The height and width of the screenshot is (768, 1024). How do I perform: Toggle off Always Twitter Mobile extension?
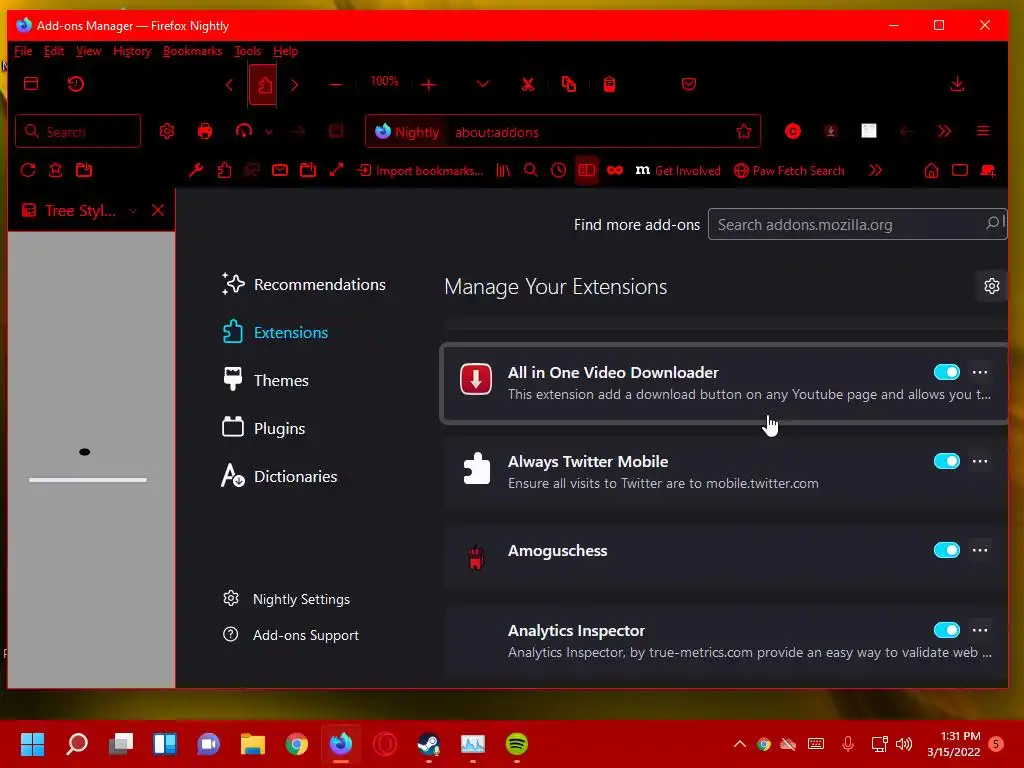(946, 461)
